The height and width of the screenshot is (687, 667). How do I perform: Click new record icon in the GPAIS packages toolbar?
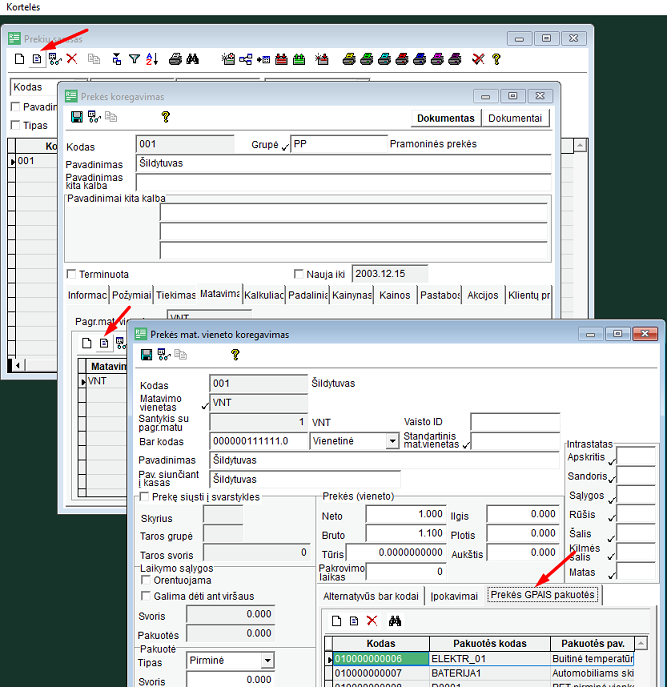coord(335,621)
